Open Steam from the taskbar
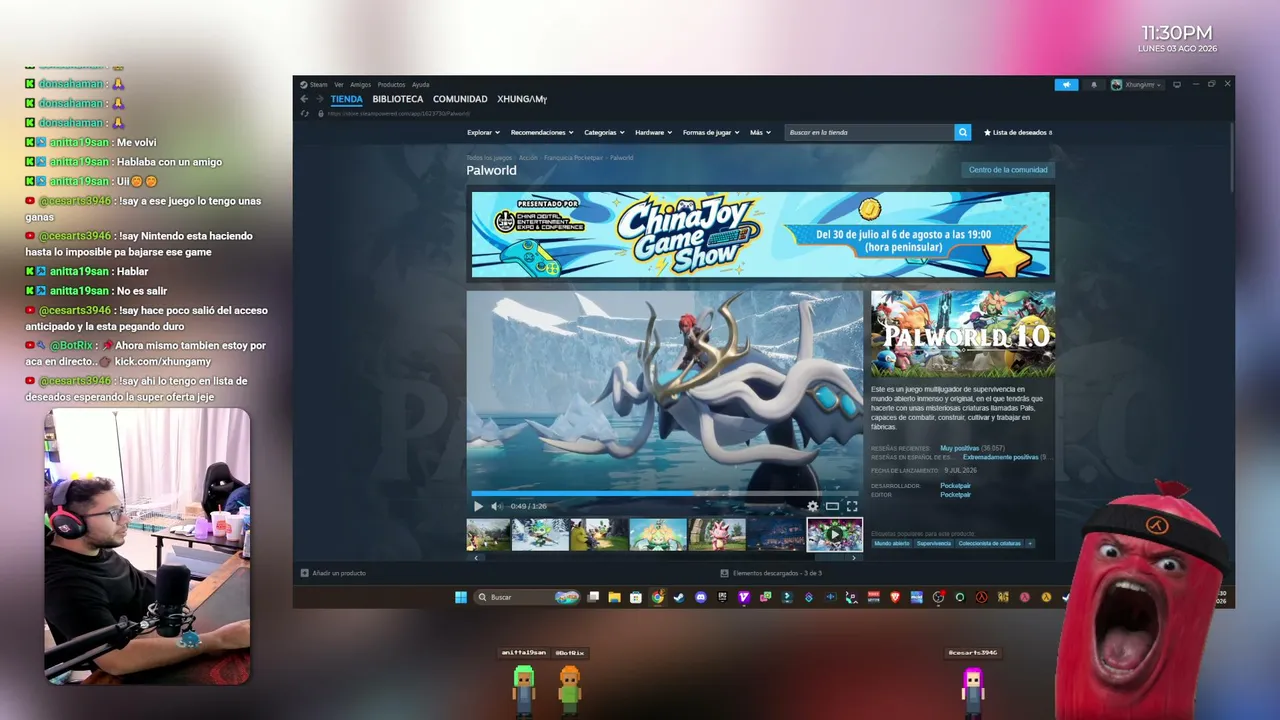The image size is (1280, 720). [x=679, y=597]
